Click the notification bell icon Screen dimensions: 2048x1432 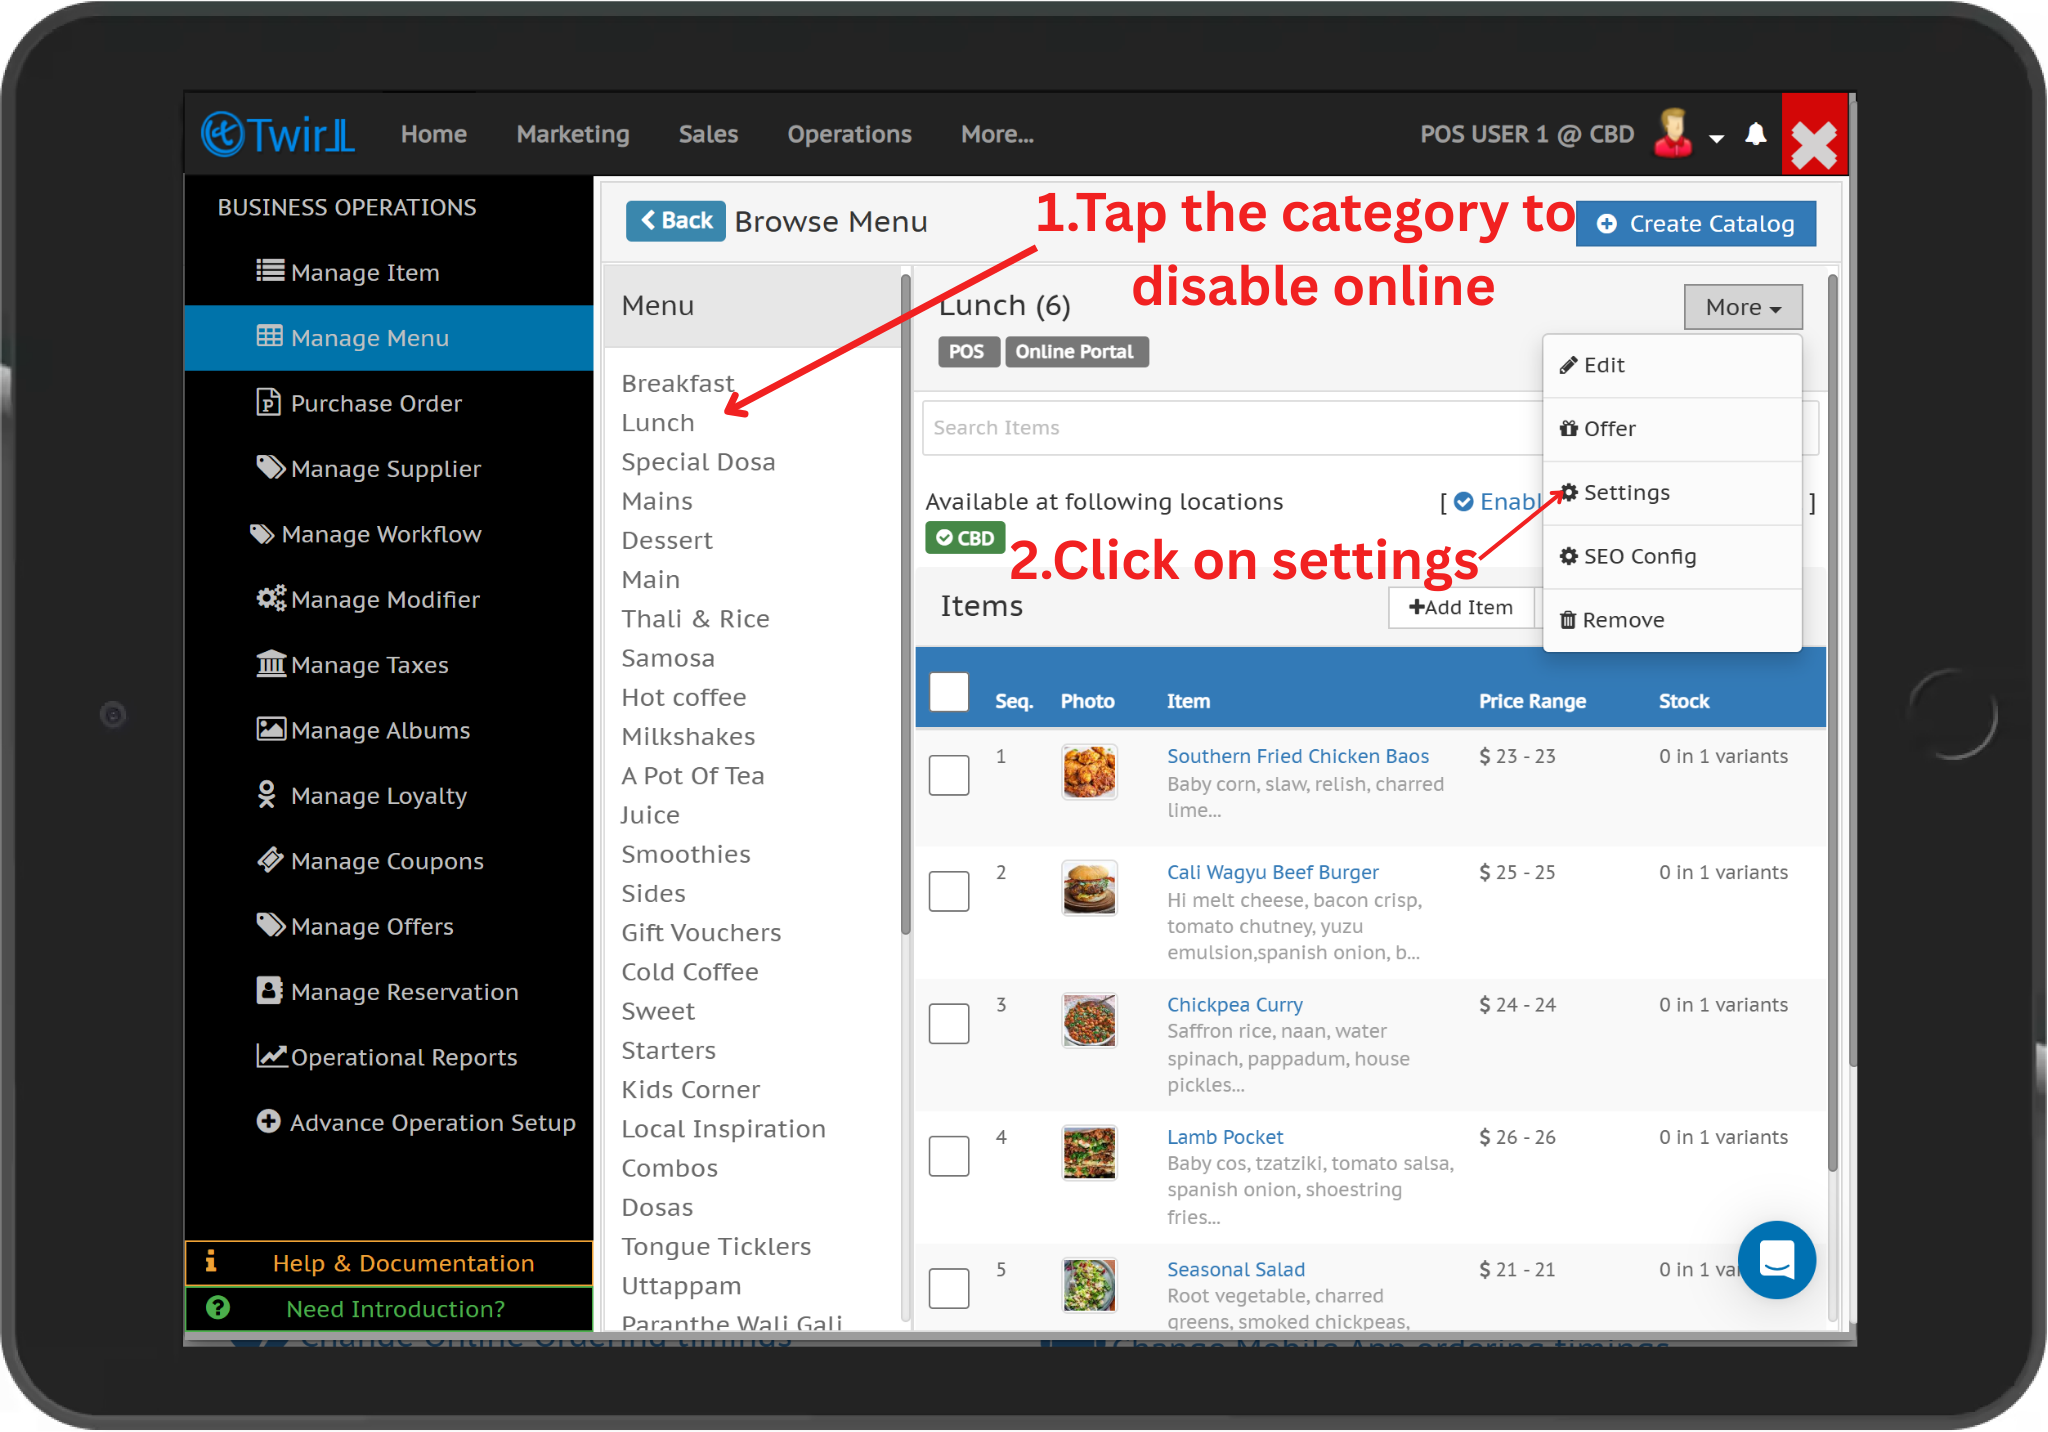tap(1756, 134)
